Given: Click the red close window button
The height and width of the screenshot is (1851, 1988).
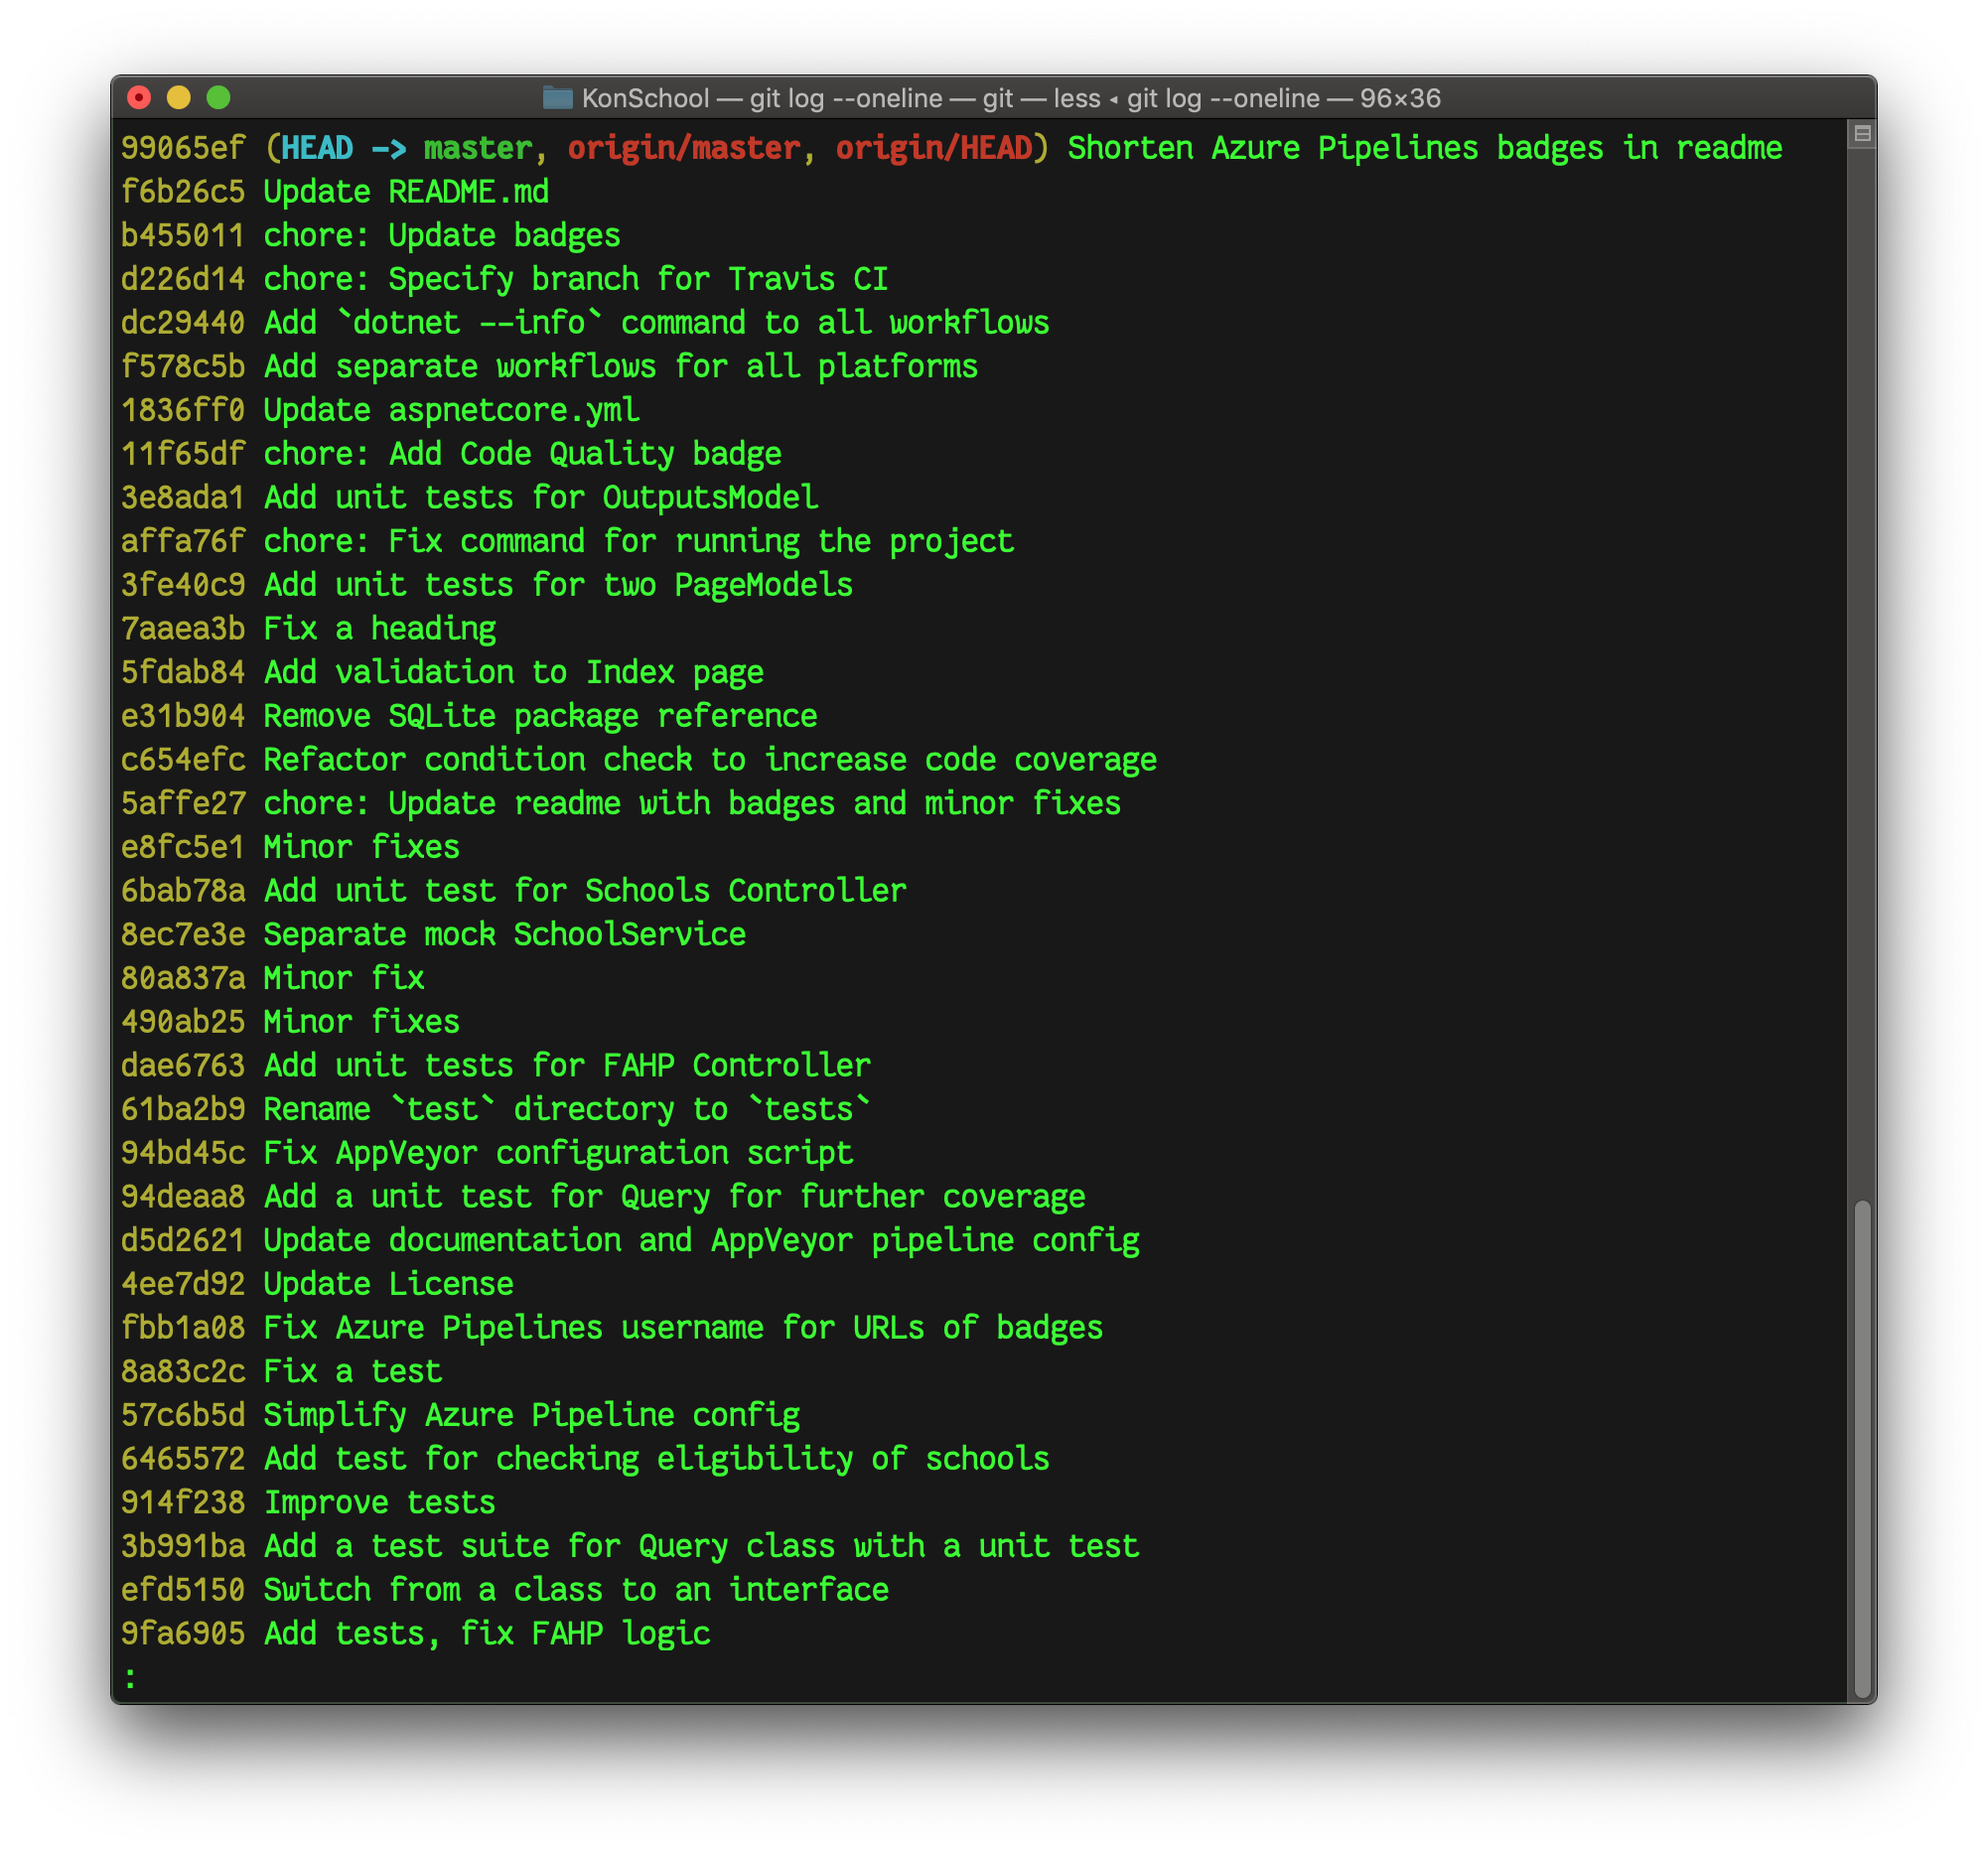Looking at the screenshot, I should click(x=139, y=98).
